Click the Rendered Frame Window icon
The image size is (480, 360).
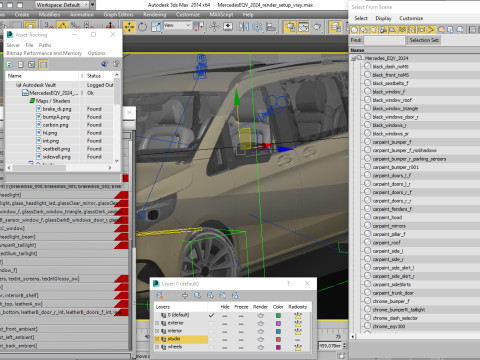(x=303, y=27)
